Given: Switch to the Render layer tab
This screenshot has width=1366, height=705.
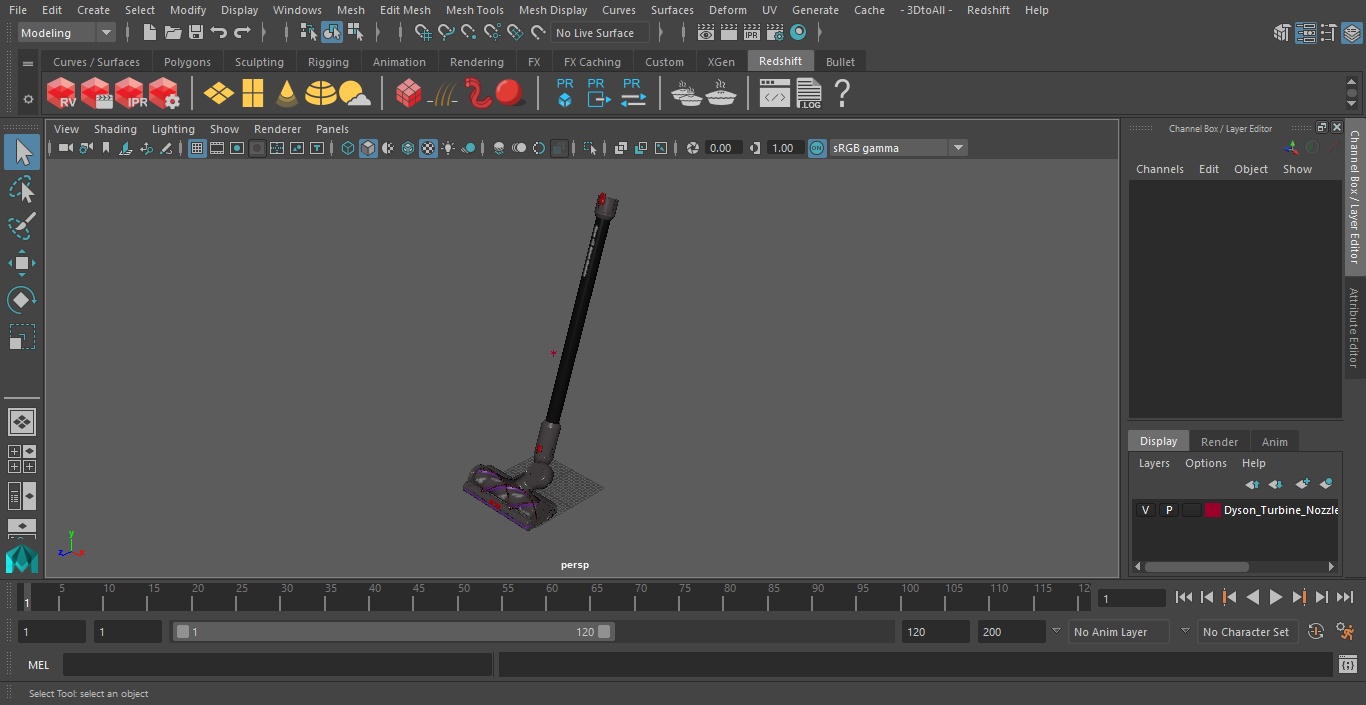Looking at the screenshot, I should (1219, 442).
